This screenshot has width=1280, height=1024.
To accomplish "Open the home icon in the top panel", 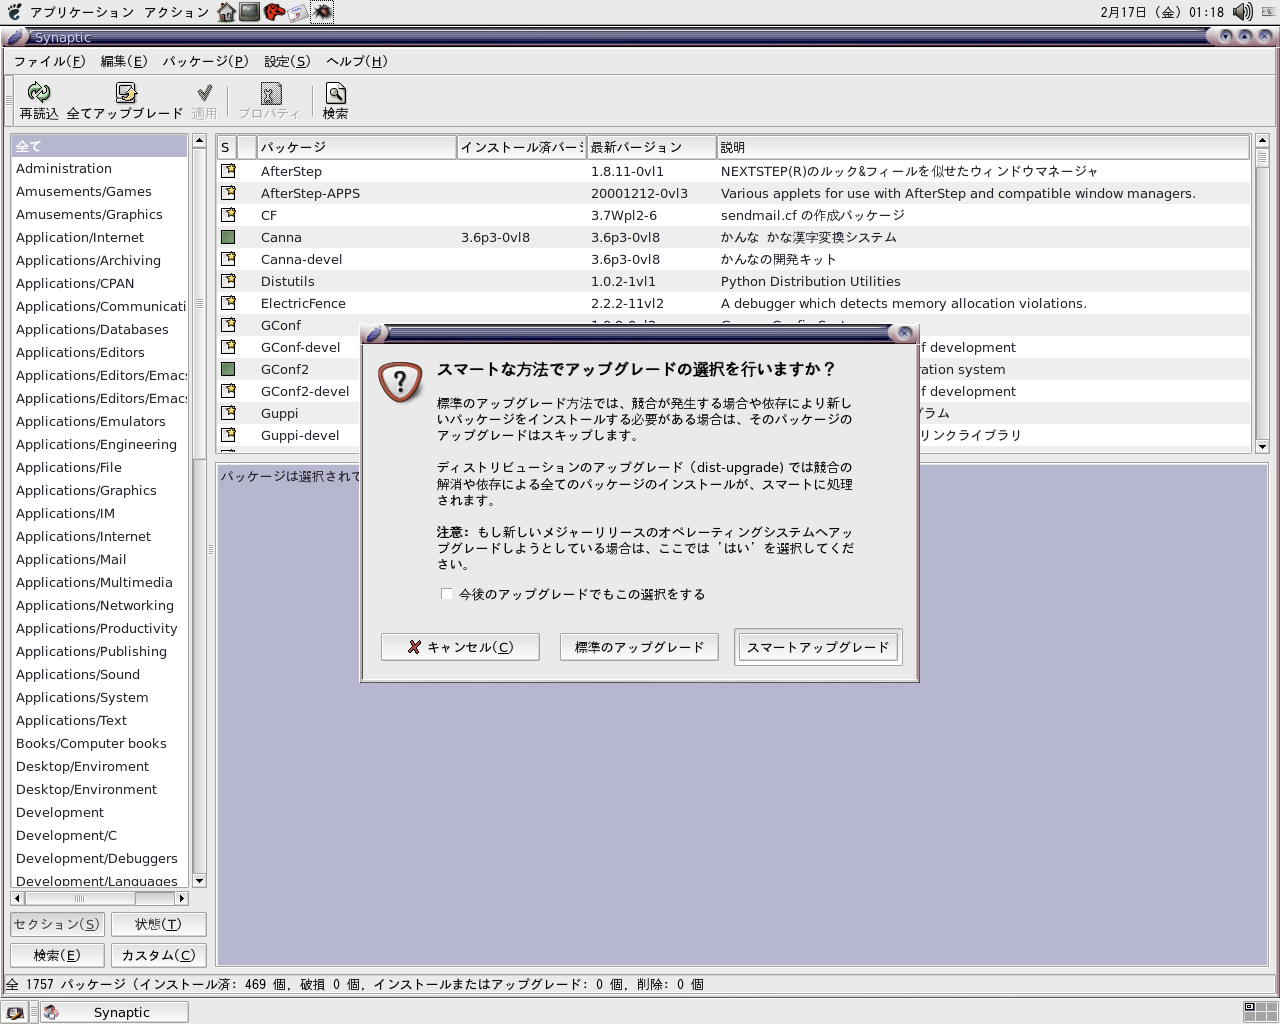I will pyautogui.click(x=227, y=12).
